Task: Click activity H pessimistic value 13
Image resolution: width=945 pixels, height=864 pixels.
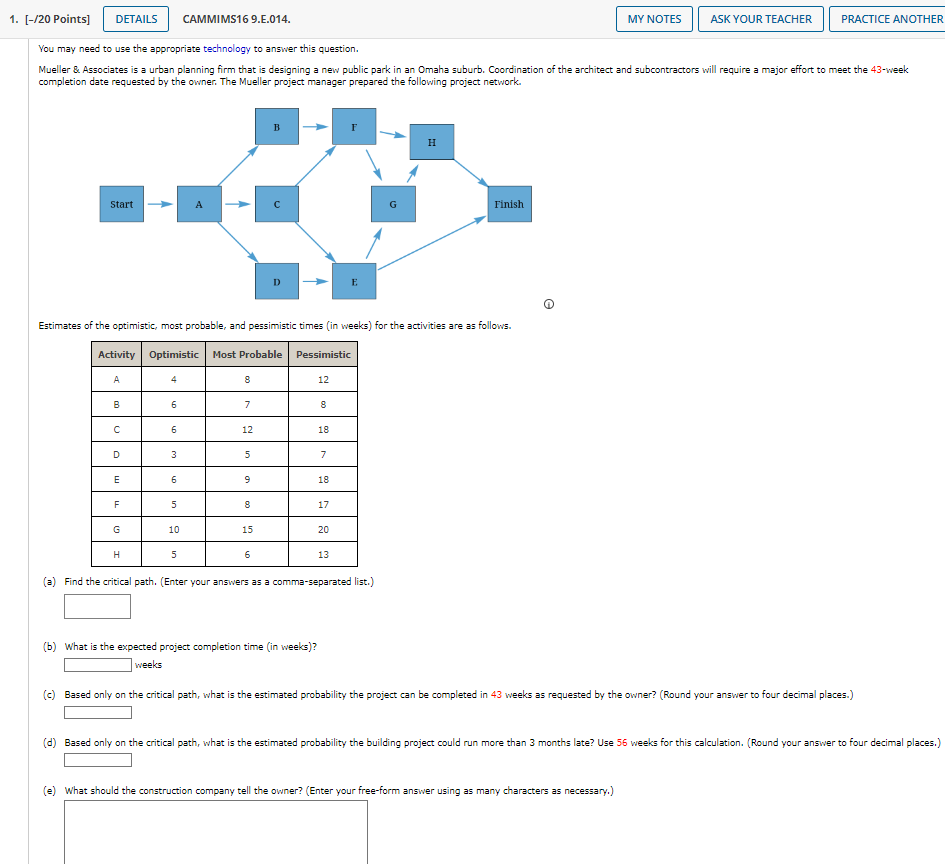Action: tap(323, 554)
